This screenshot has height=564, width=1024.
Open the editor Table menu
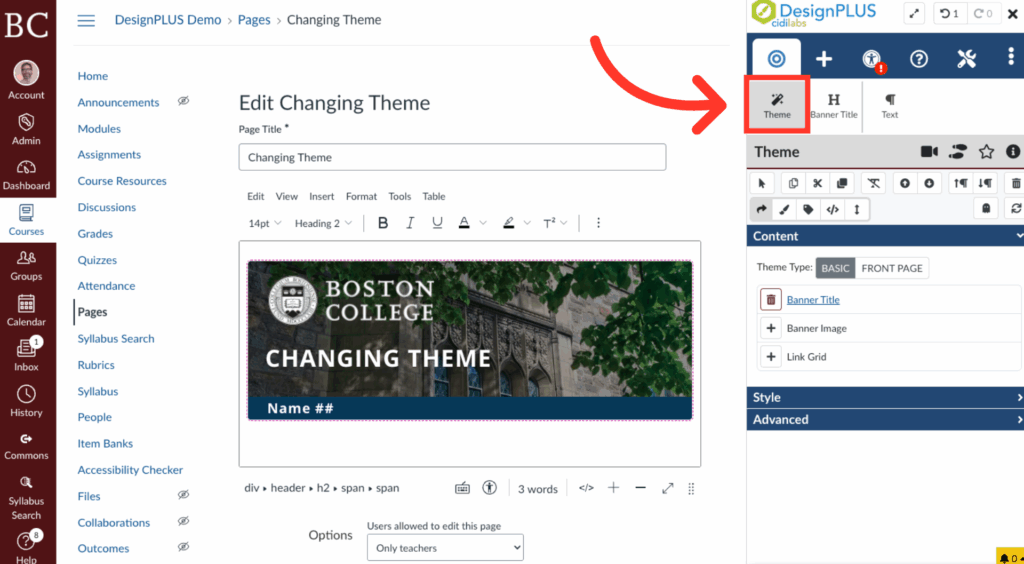coord(434,196)
